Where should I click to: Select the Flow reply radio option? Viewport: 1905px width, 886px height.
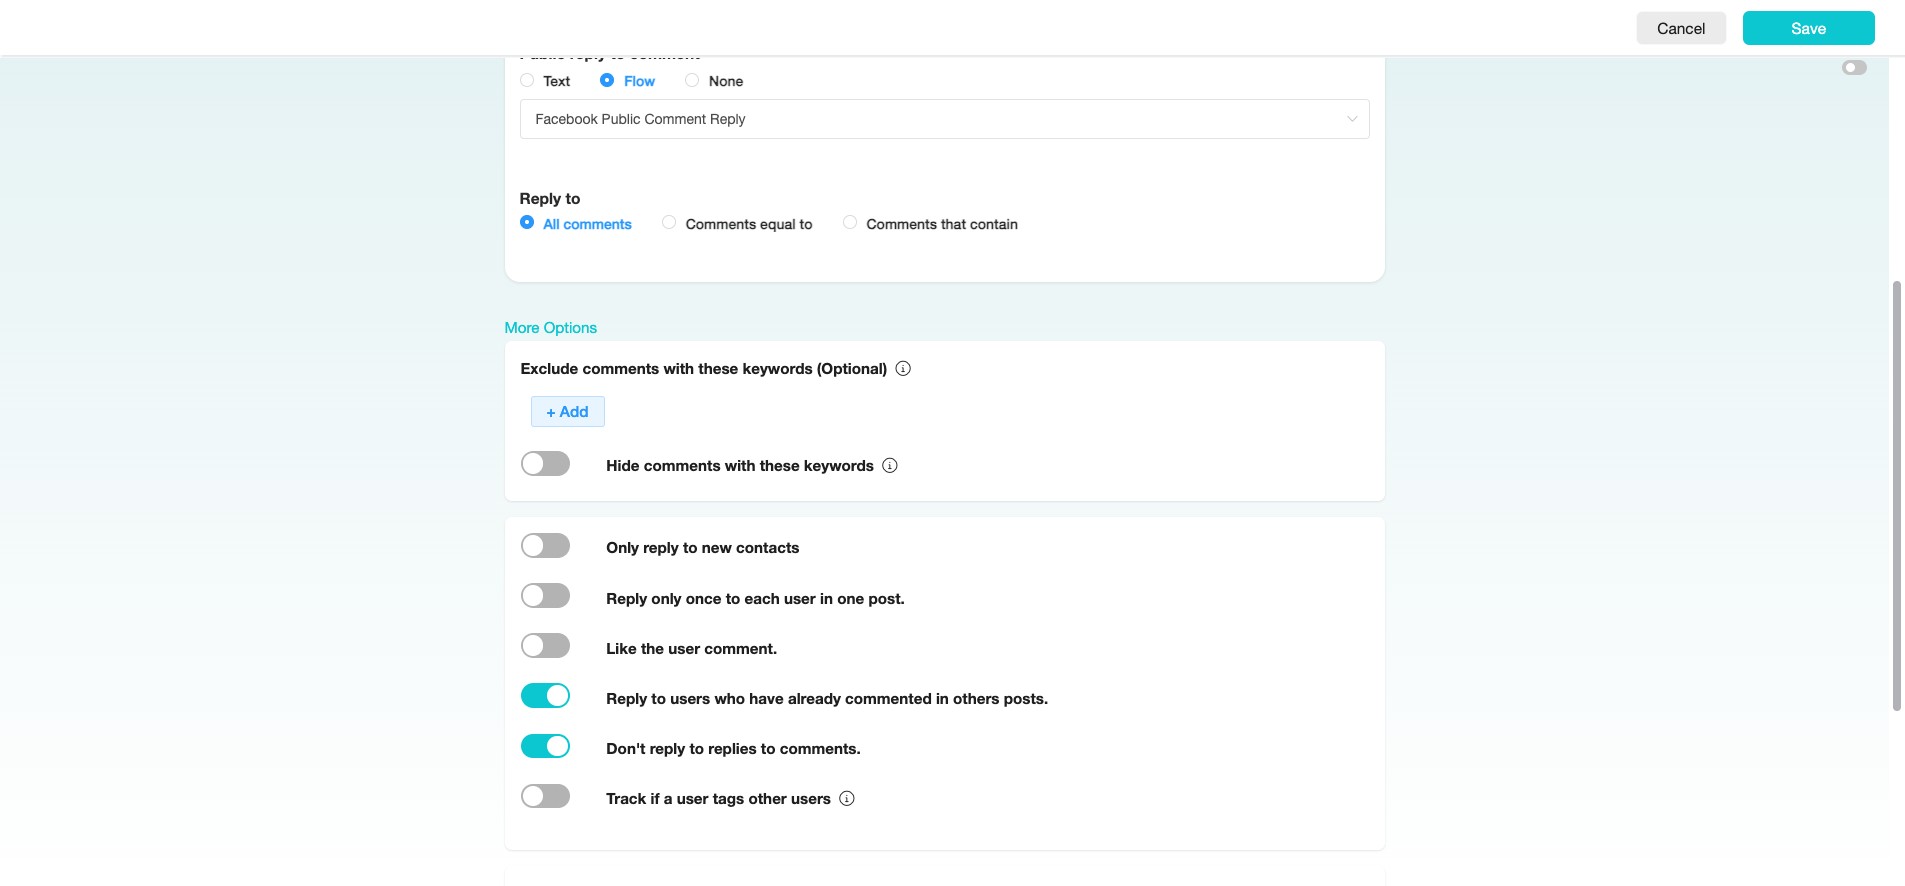point(607,81)
